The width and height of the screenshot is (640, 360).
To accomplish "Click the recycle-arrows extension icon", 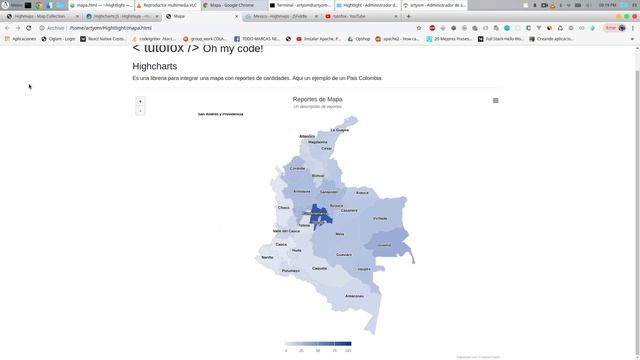I will click(x=560, y=28).
